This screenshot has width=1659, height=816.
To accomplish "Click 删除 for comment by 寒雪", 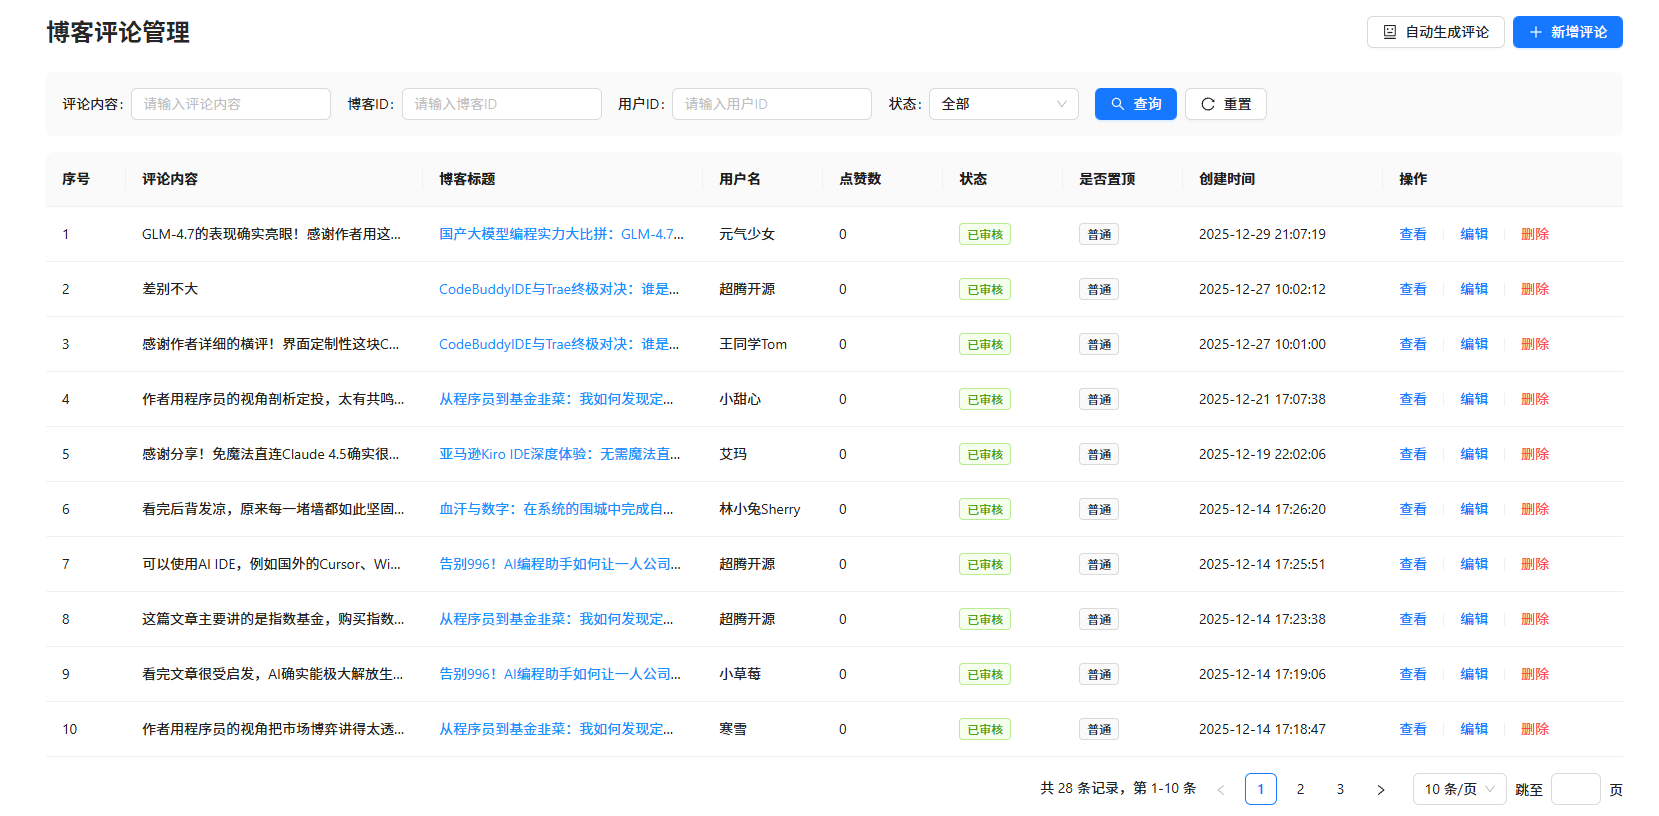I will pyautogui.click(x=1534, y=729).
